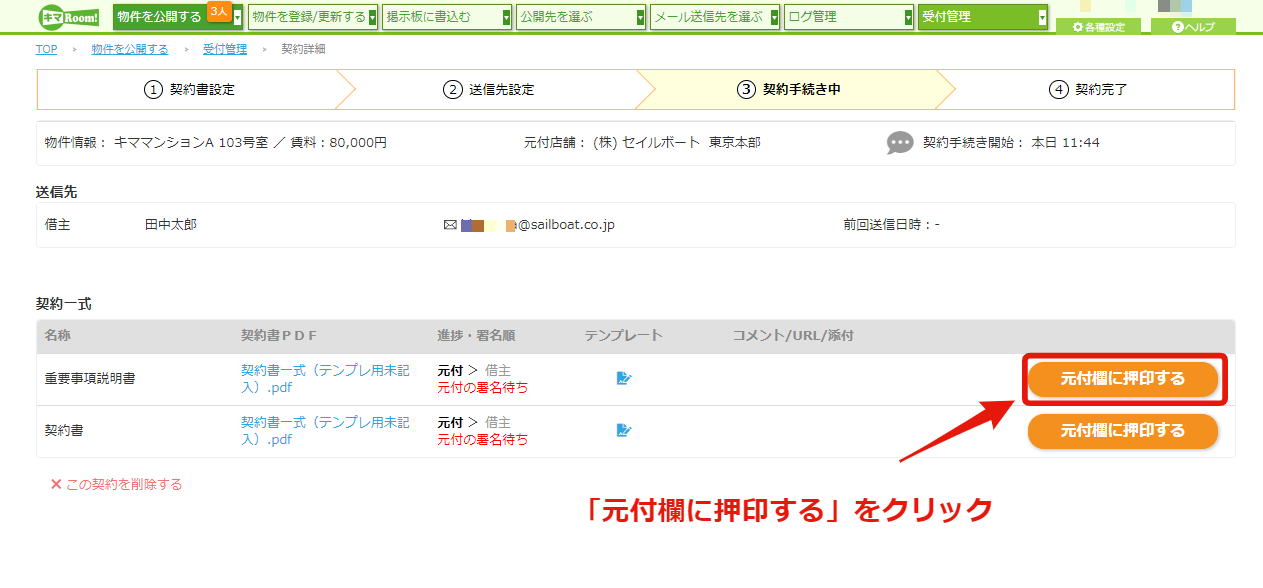The height and width of the screenshot is (588, 1263).
Task: Click the キマRoom! logo icon
Action: pos(69,17)
